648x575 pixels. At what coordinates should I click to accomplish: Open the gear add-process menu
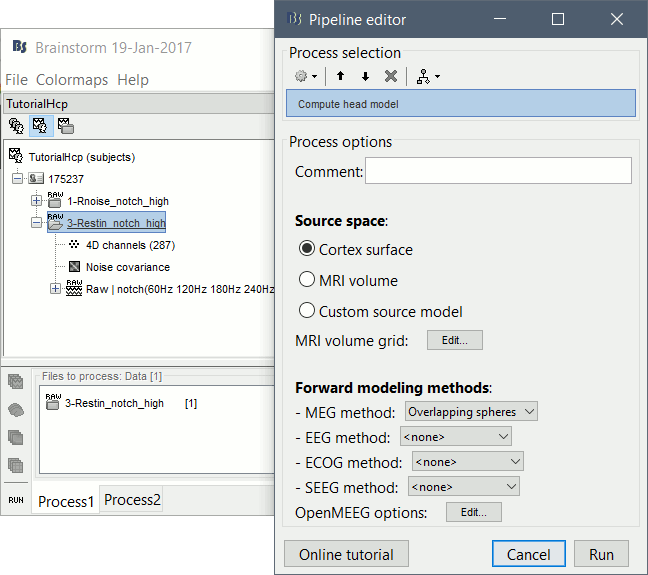pos(304,76)
